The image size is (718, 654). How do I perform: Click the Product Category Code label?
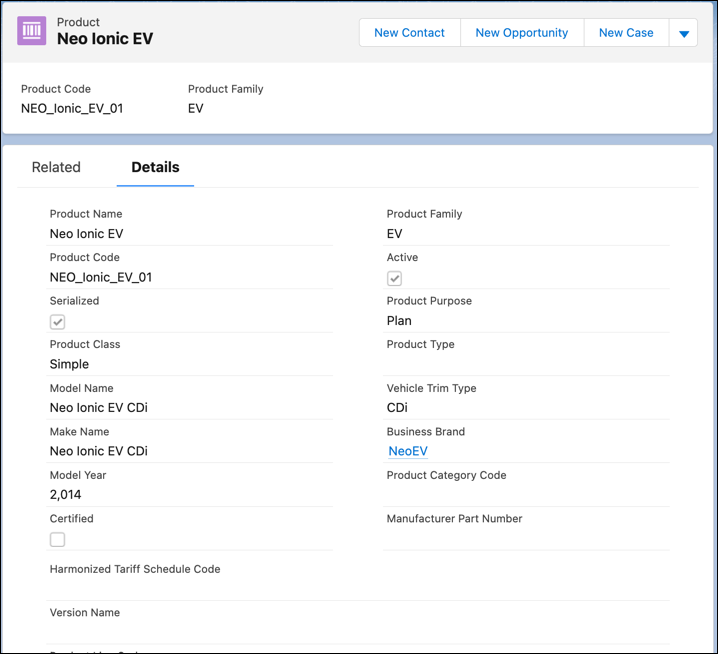click(x=446, y=475)
